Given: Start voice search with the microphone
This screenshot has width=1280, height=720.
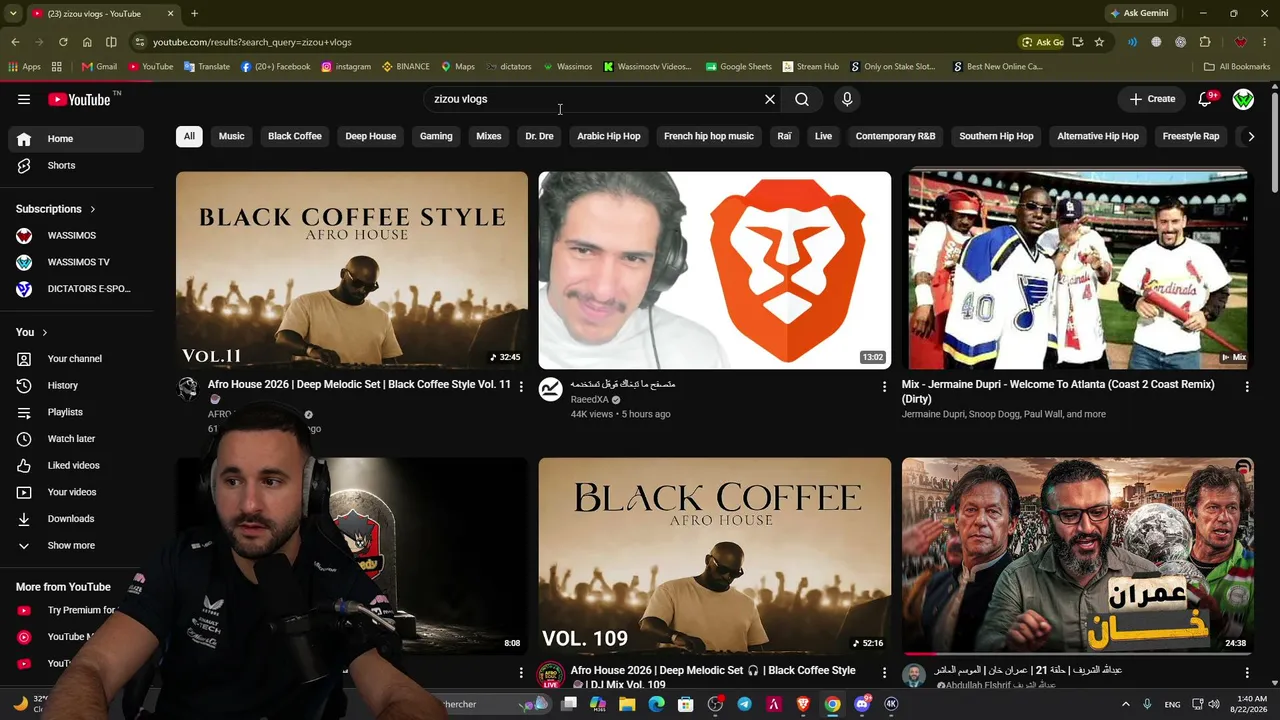Looking at the screenshot, I should [847, 99].
